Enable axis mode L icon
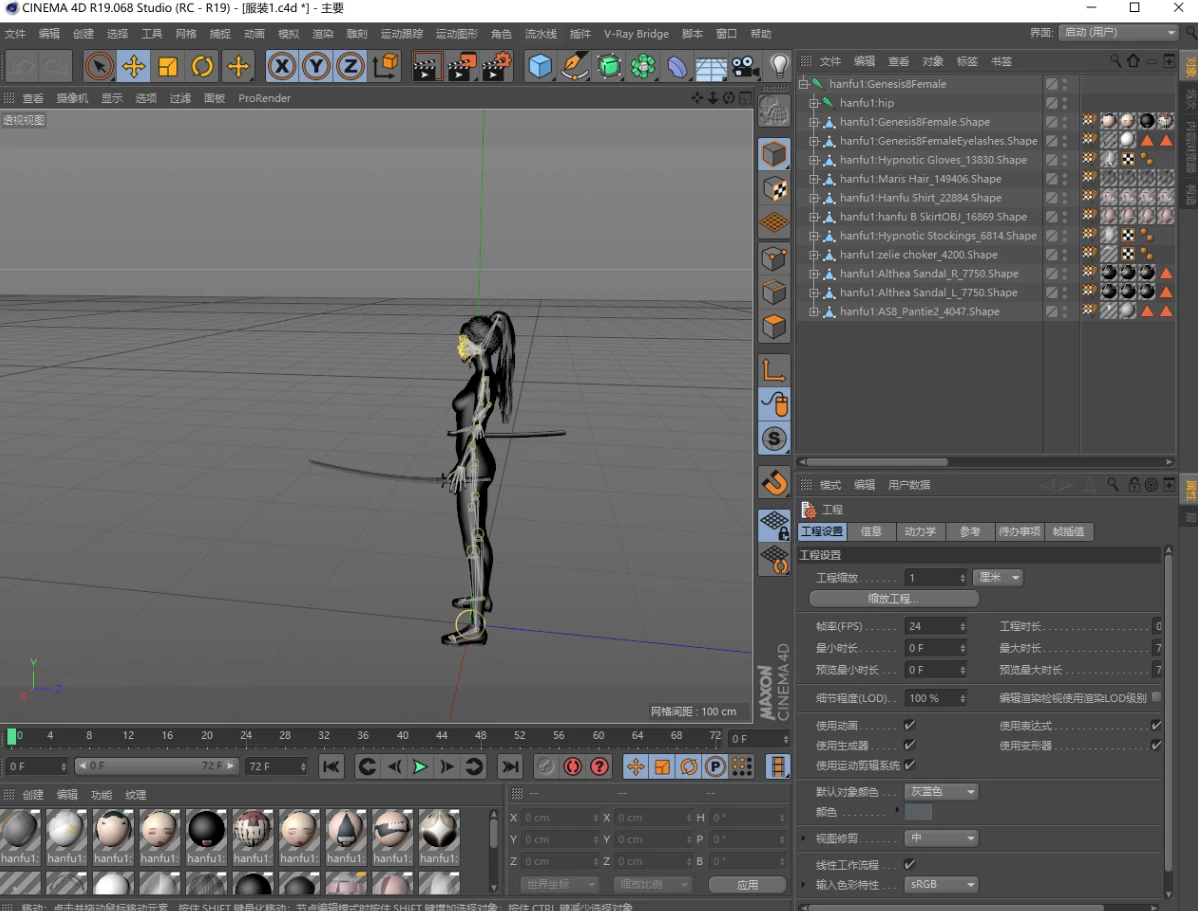Screen dimensions: 1198x911 click(774, 371)
